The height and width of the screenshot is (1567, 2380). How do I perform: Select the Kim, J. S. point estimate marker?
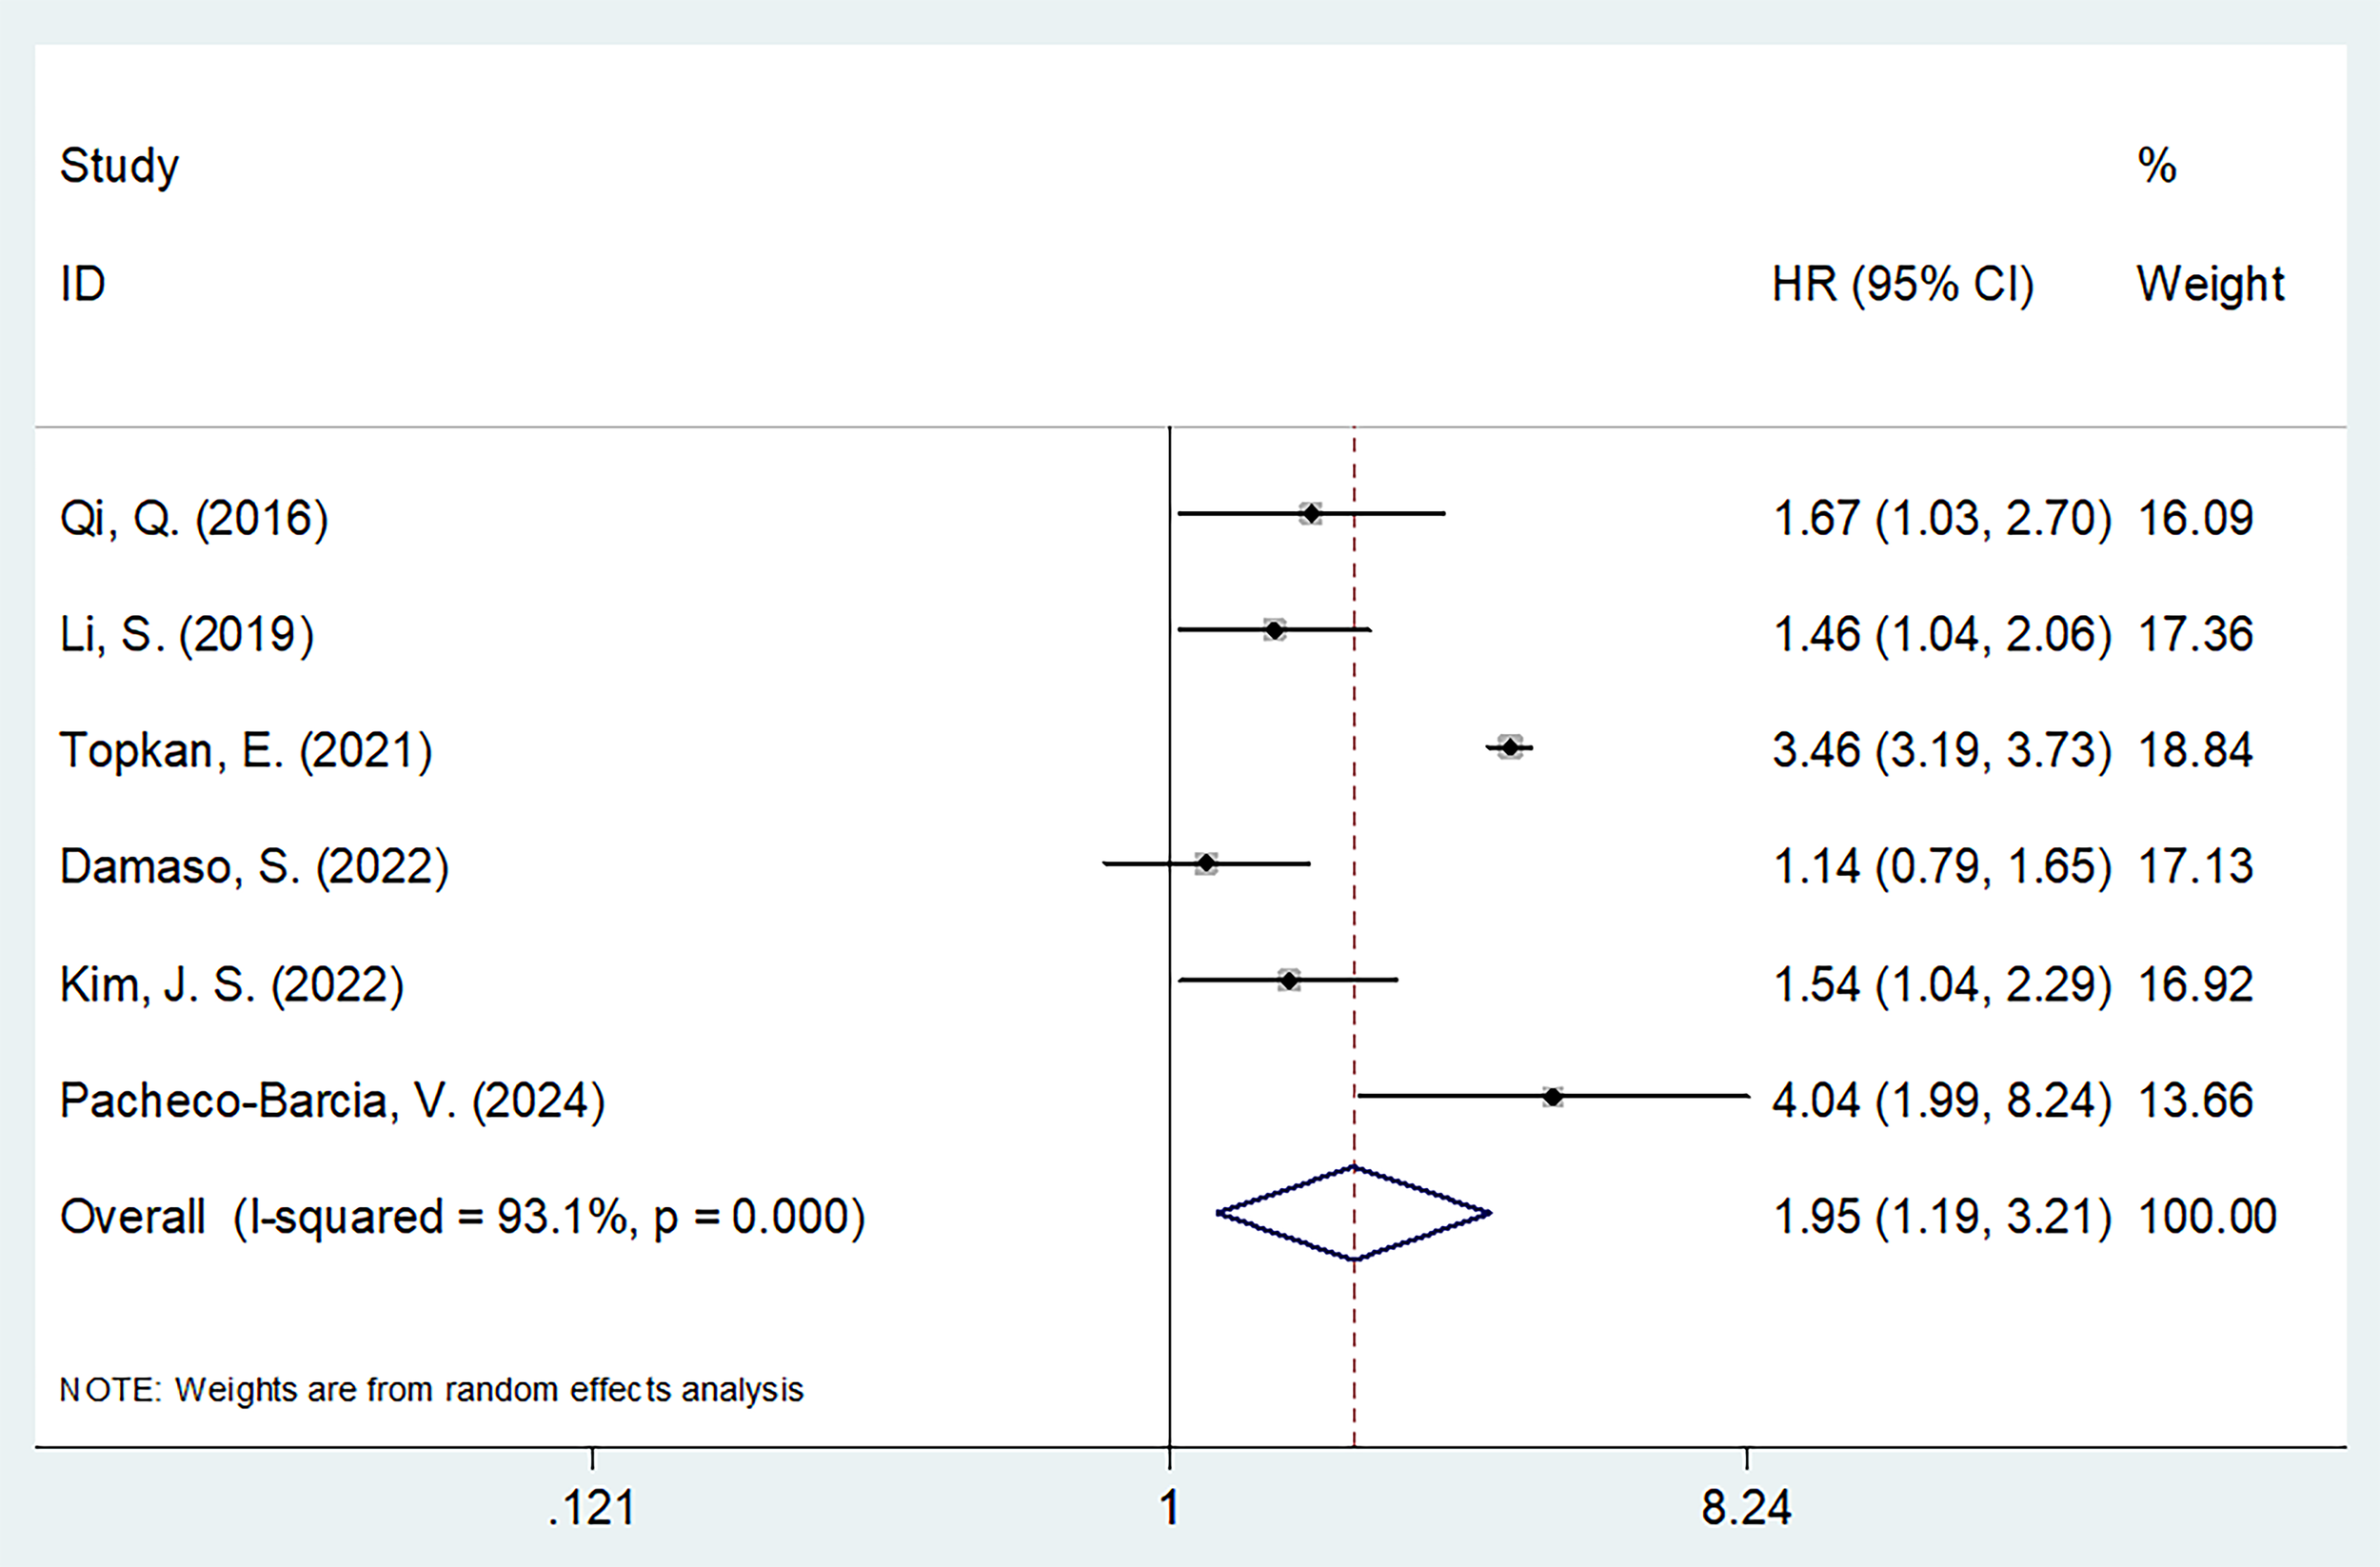(x=1289, y=980)
